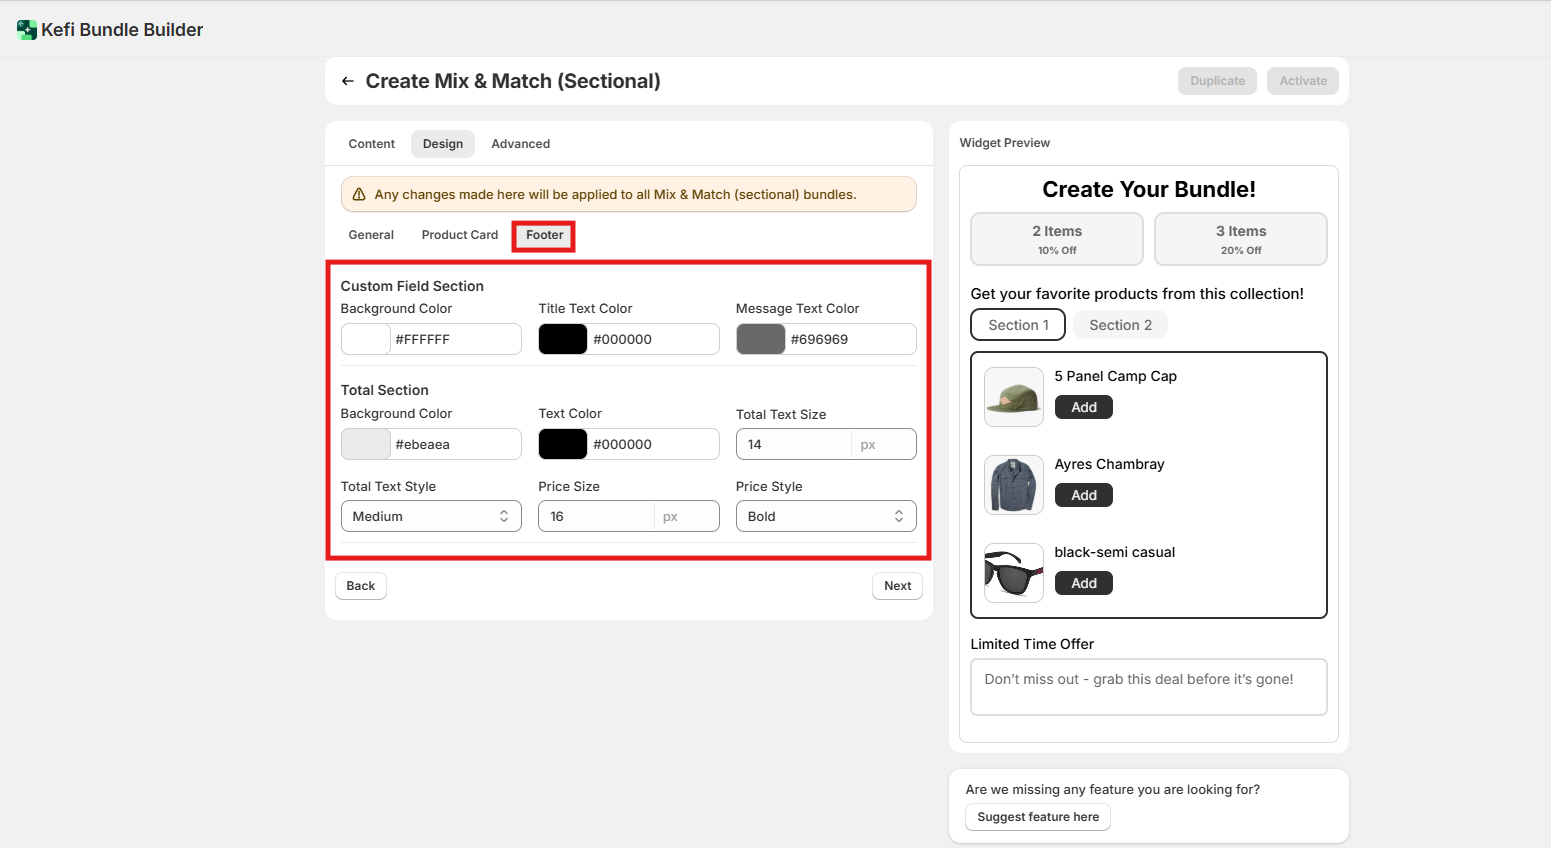Open the Advanced tab
Viewport: 1551px width, 848px height.
click(x=520, y=144)
